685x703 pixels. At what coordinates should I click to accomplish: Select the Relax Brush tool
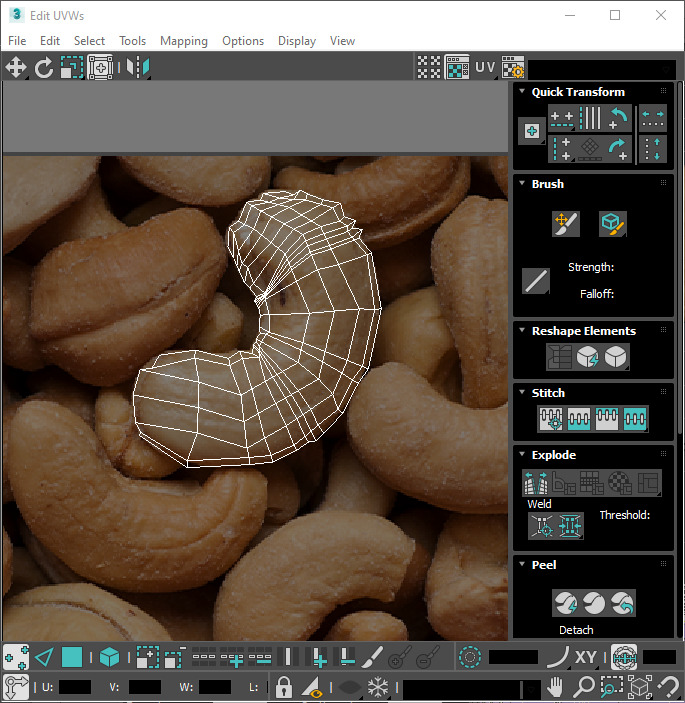tap(613, 224)
